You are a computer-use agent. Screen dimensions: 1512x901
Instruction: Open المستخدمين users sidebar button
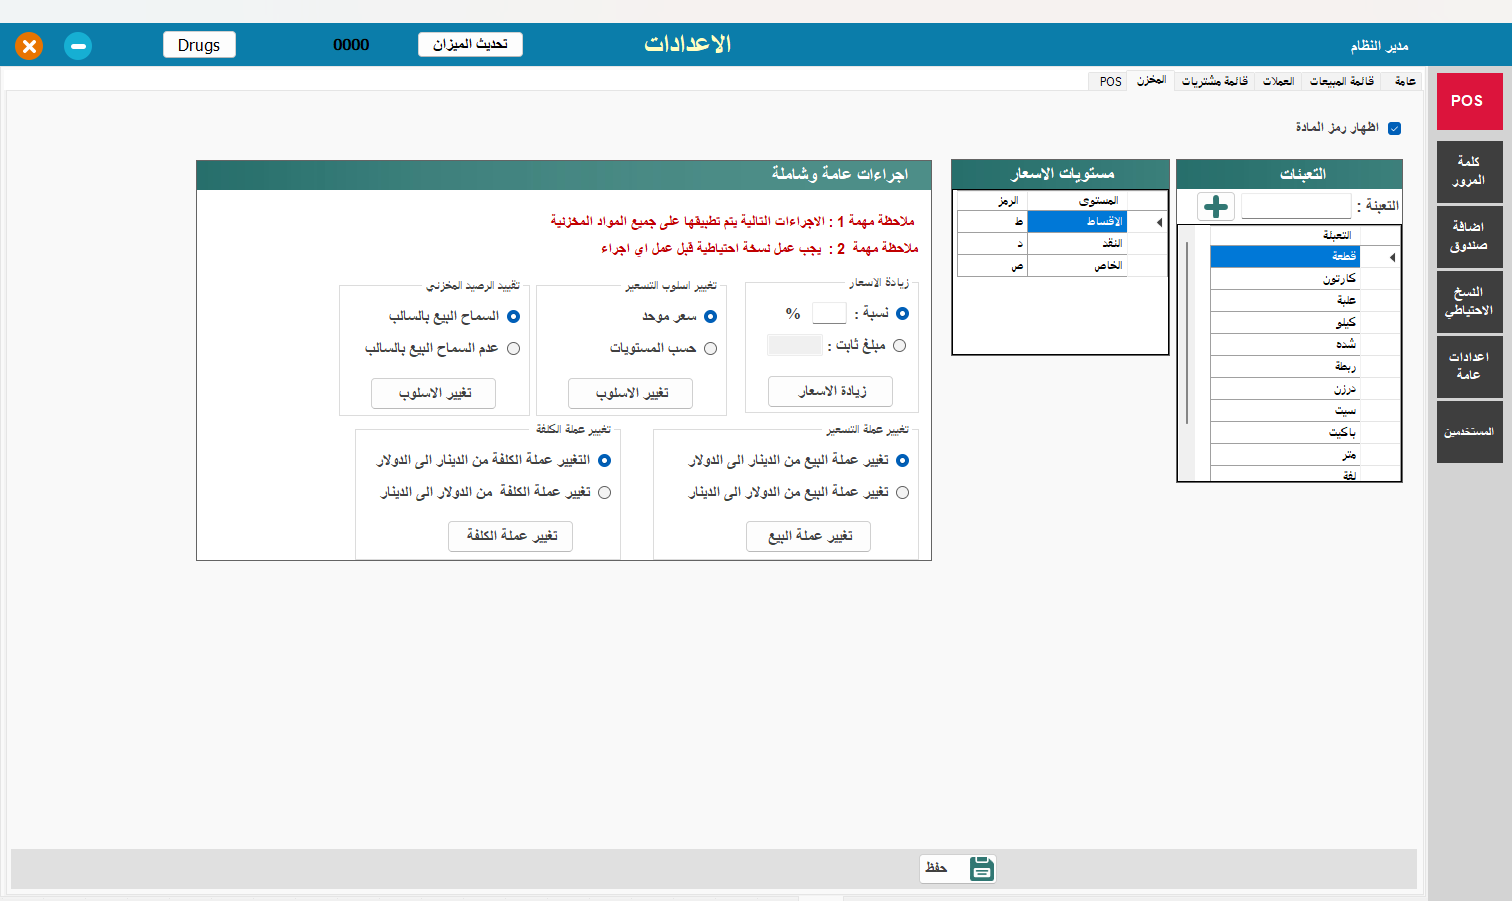1470,432
